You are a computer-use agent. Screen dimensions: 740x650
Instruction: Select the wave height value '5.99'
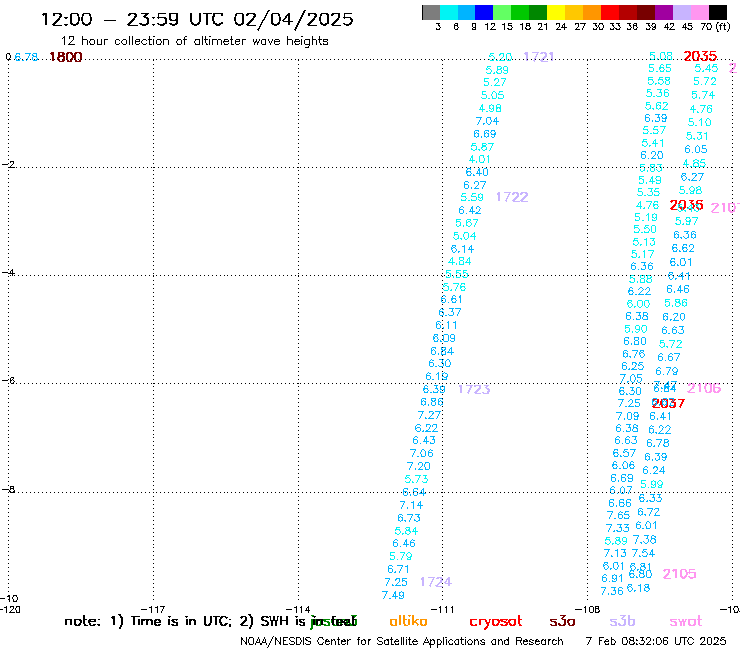pos(651,484)
